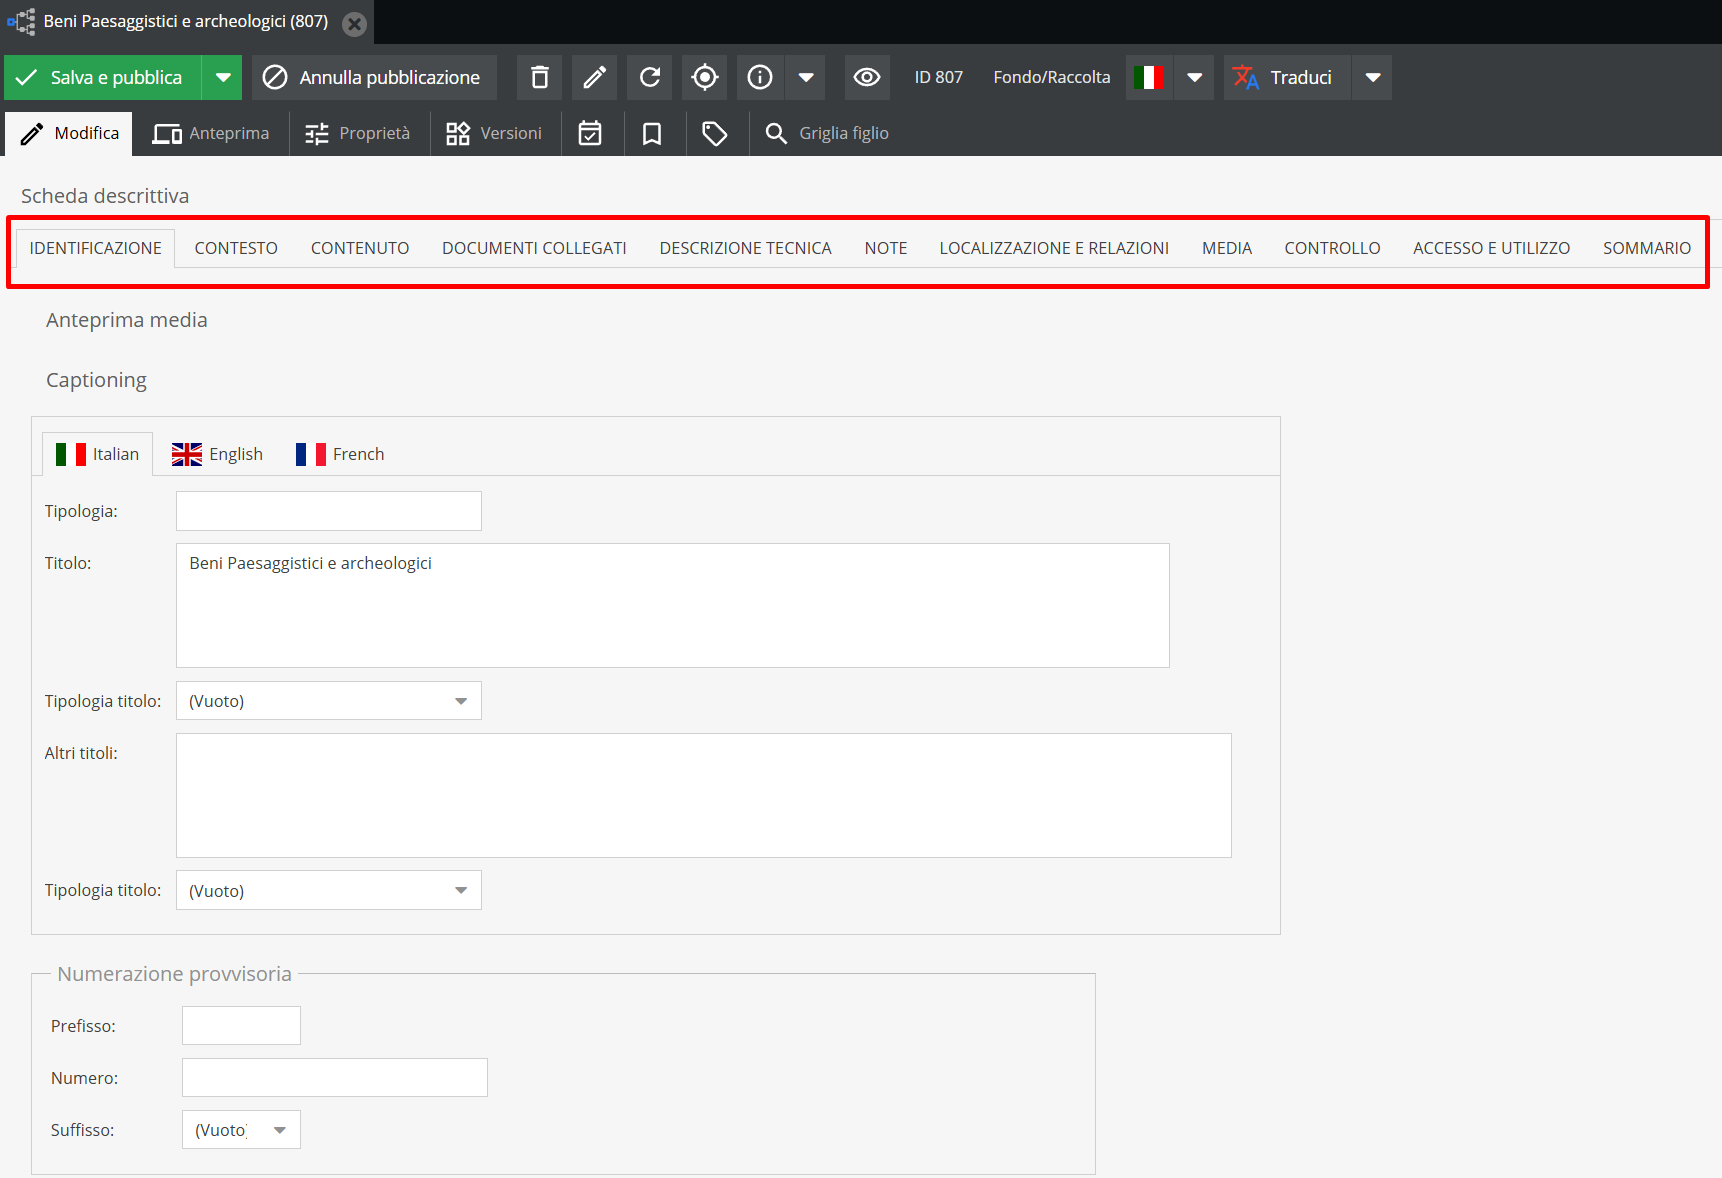Click the Altri titoli text area

click(x=704, y=795)
